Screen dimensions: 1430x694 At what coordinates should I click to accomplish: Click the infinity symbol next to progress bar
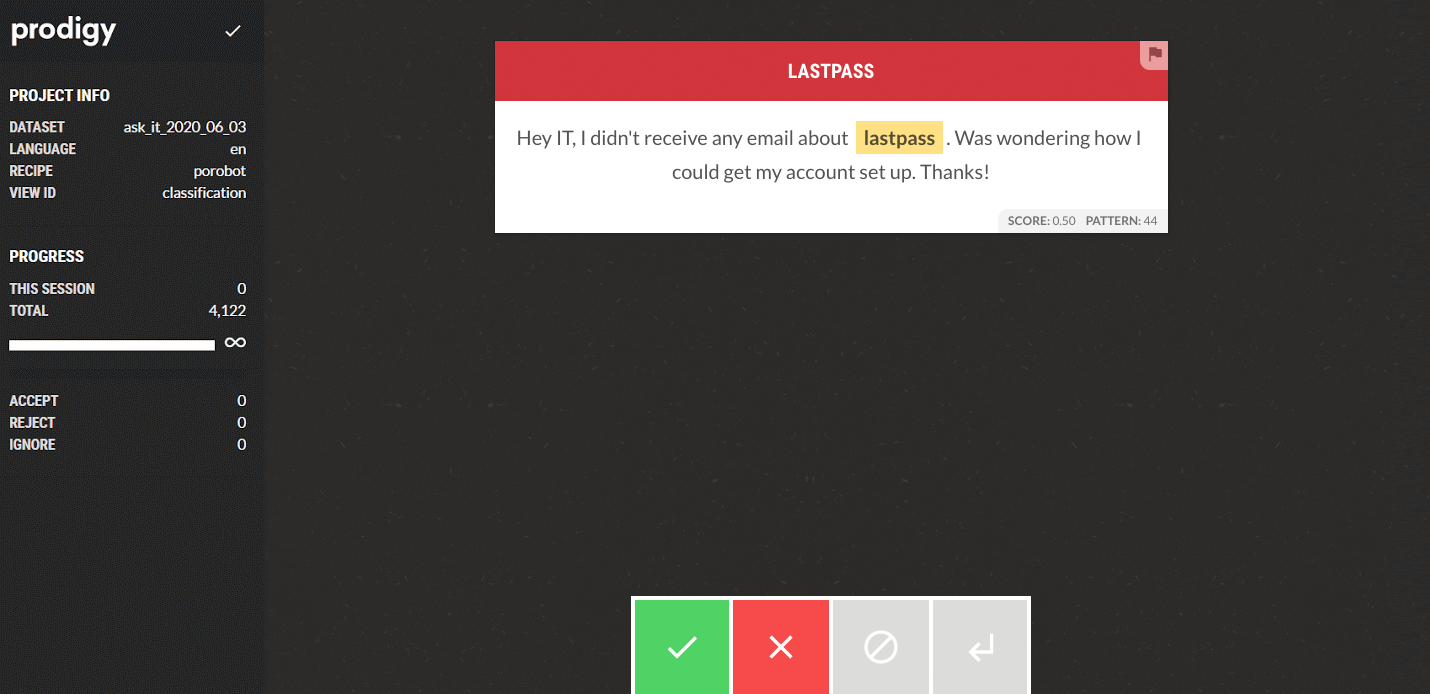tap(235, 343)
